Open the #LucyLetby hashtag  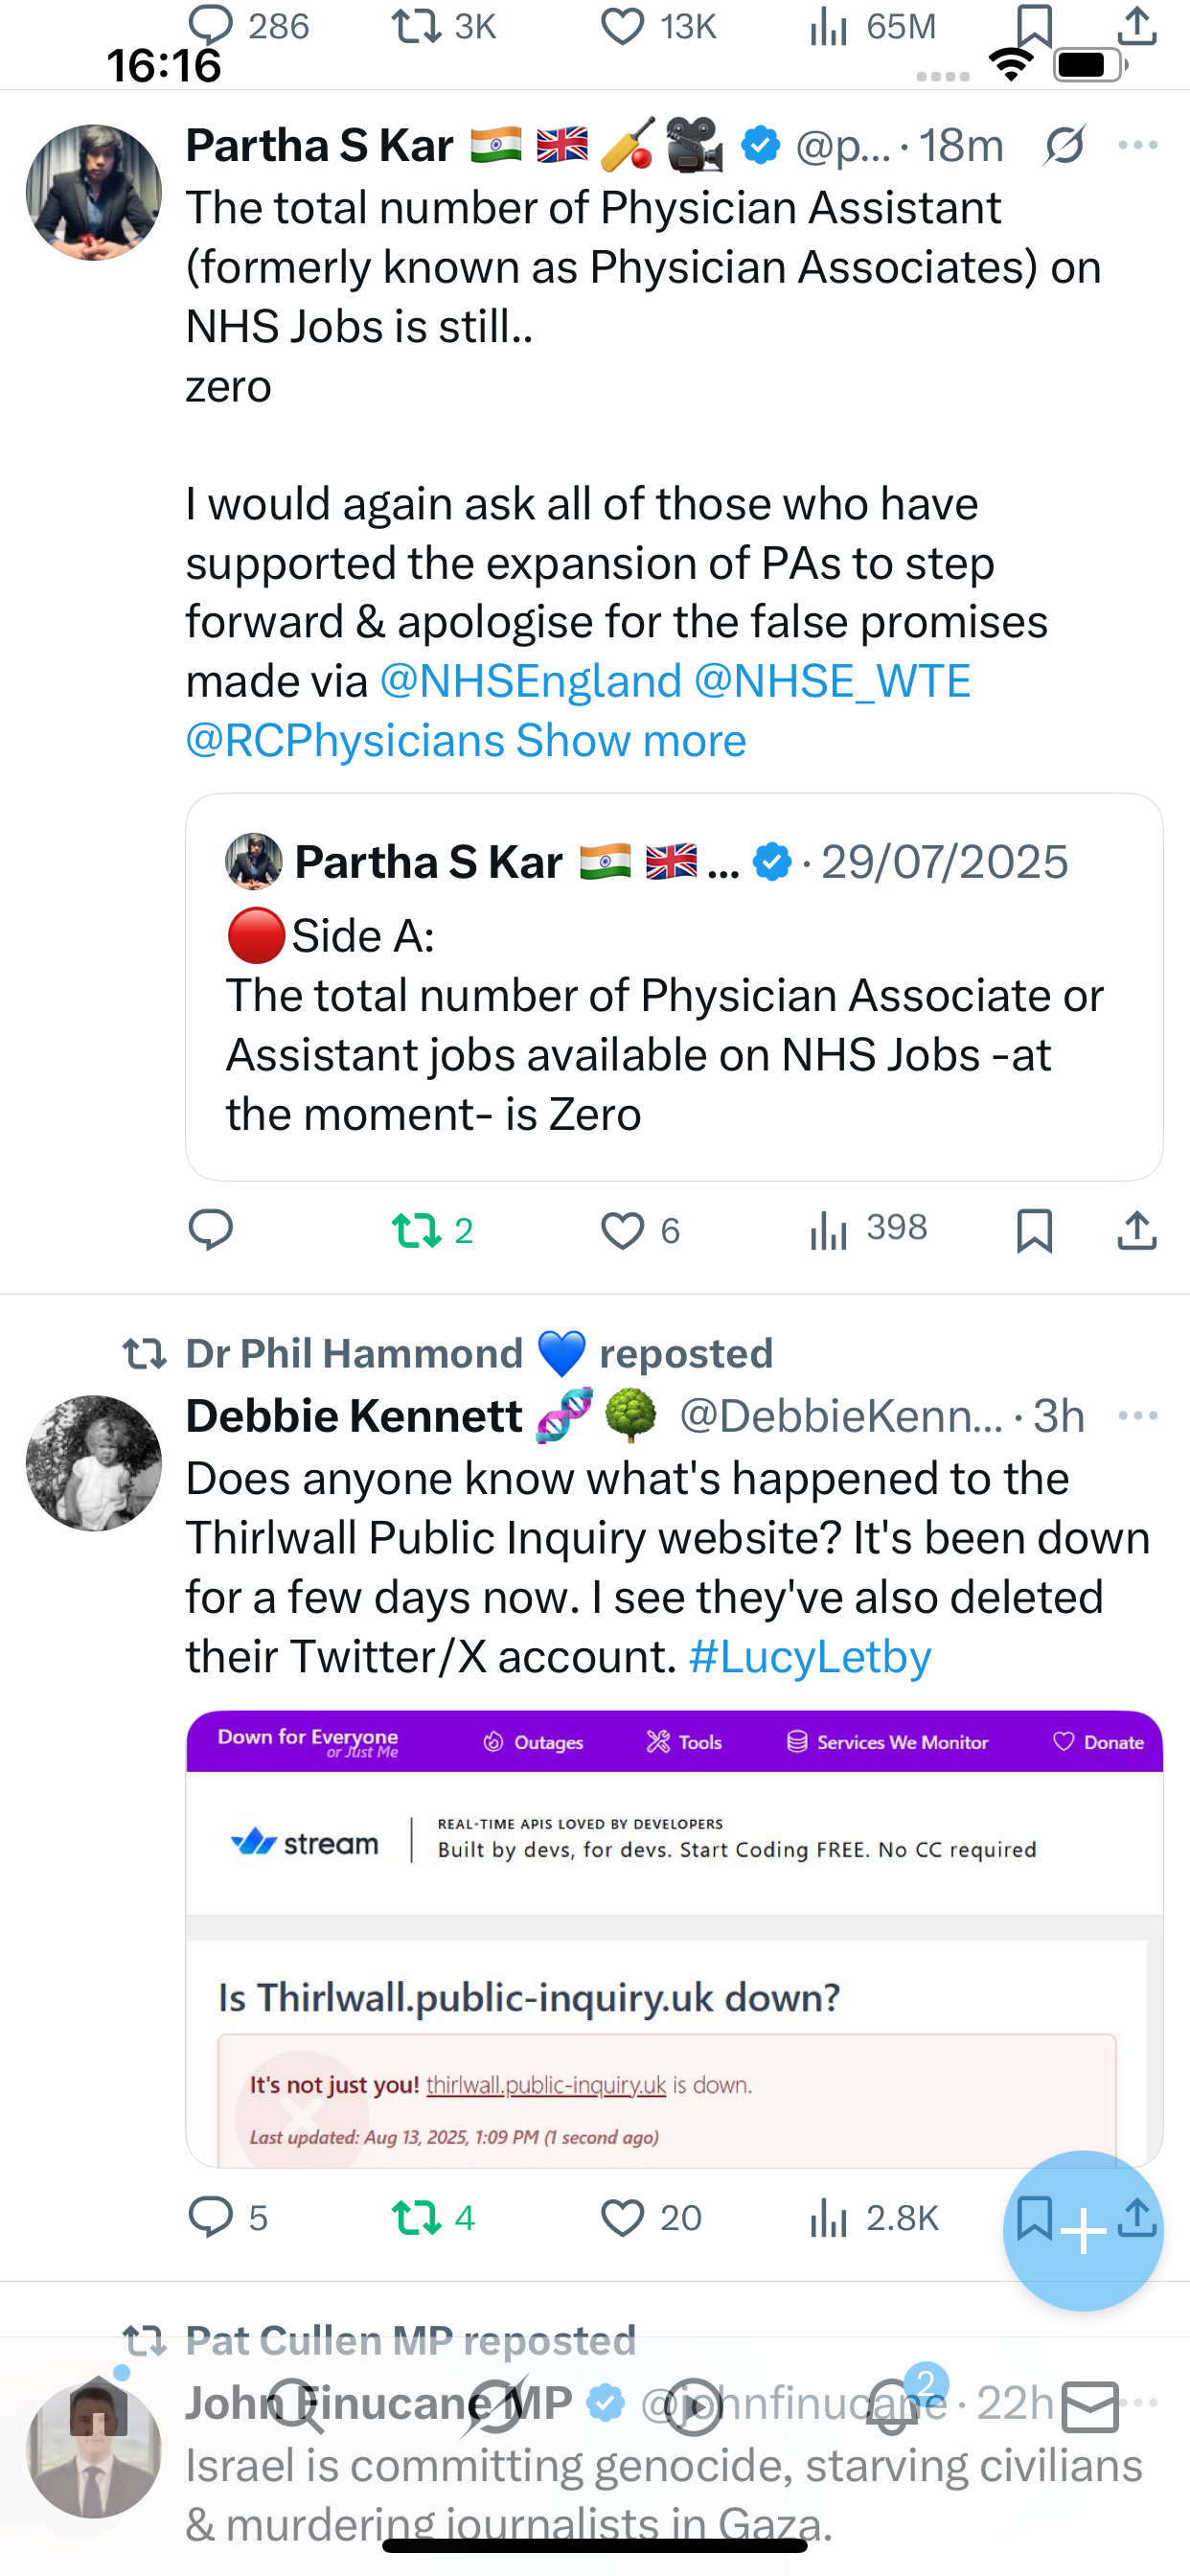tap(810, 1657)
